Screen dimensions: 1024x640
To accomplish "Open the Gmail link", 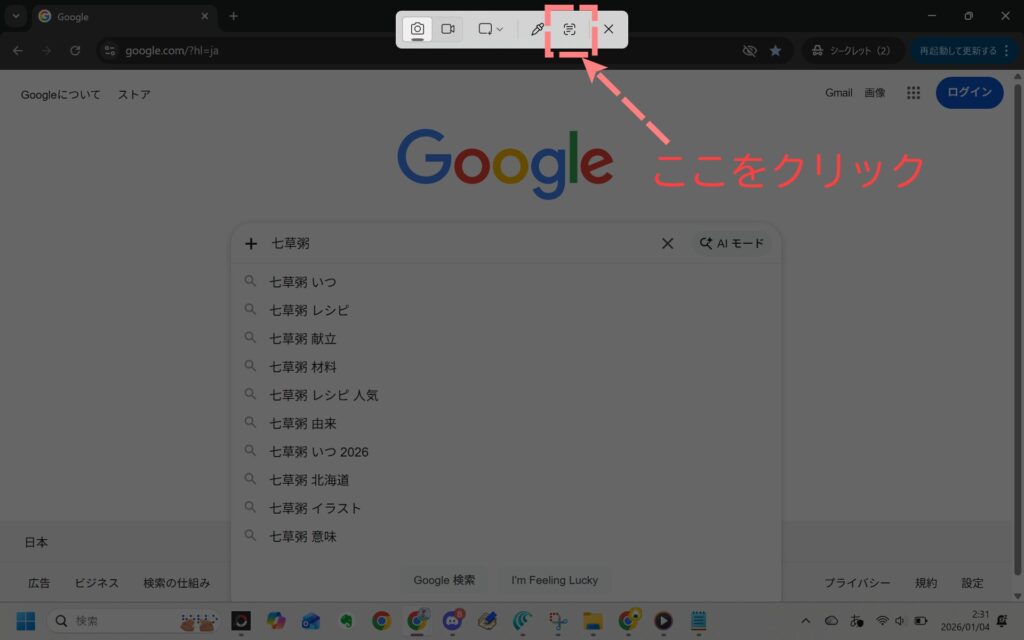I will click(x=838, y=93).
